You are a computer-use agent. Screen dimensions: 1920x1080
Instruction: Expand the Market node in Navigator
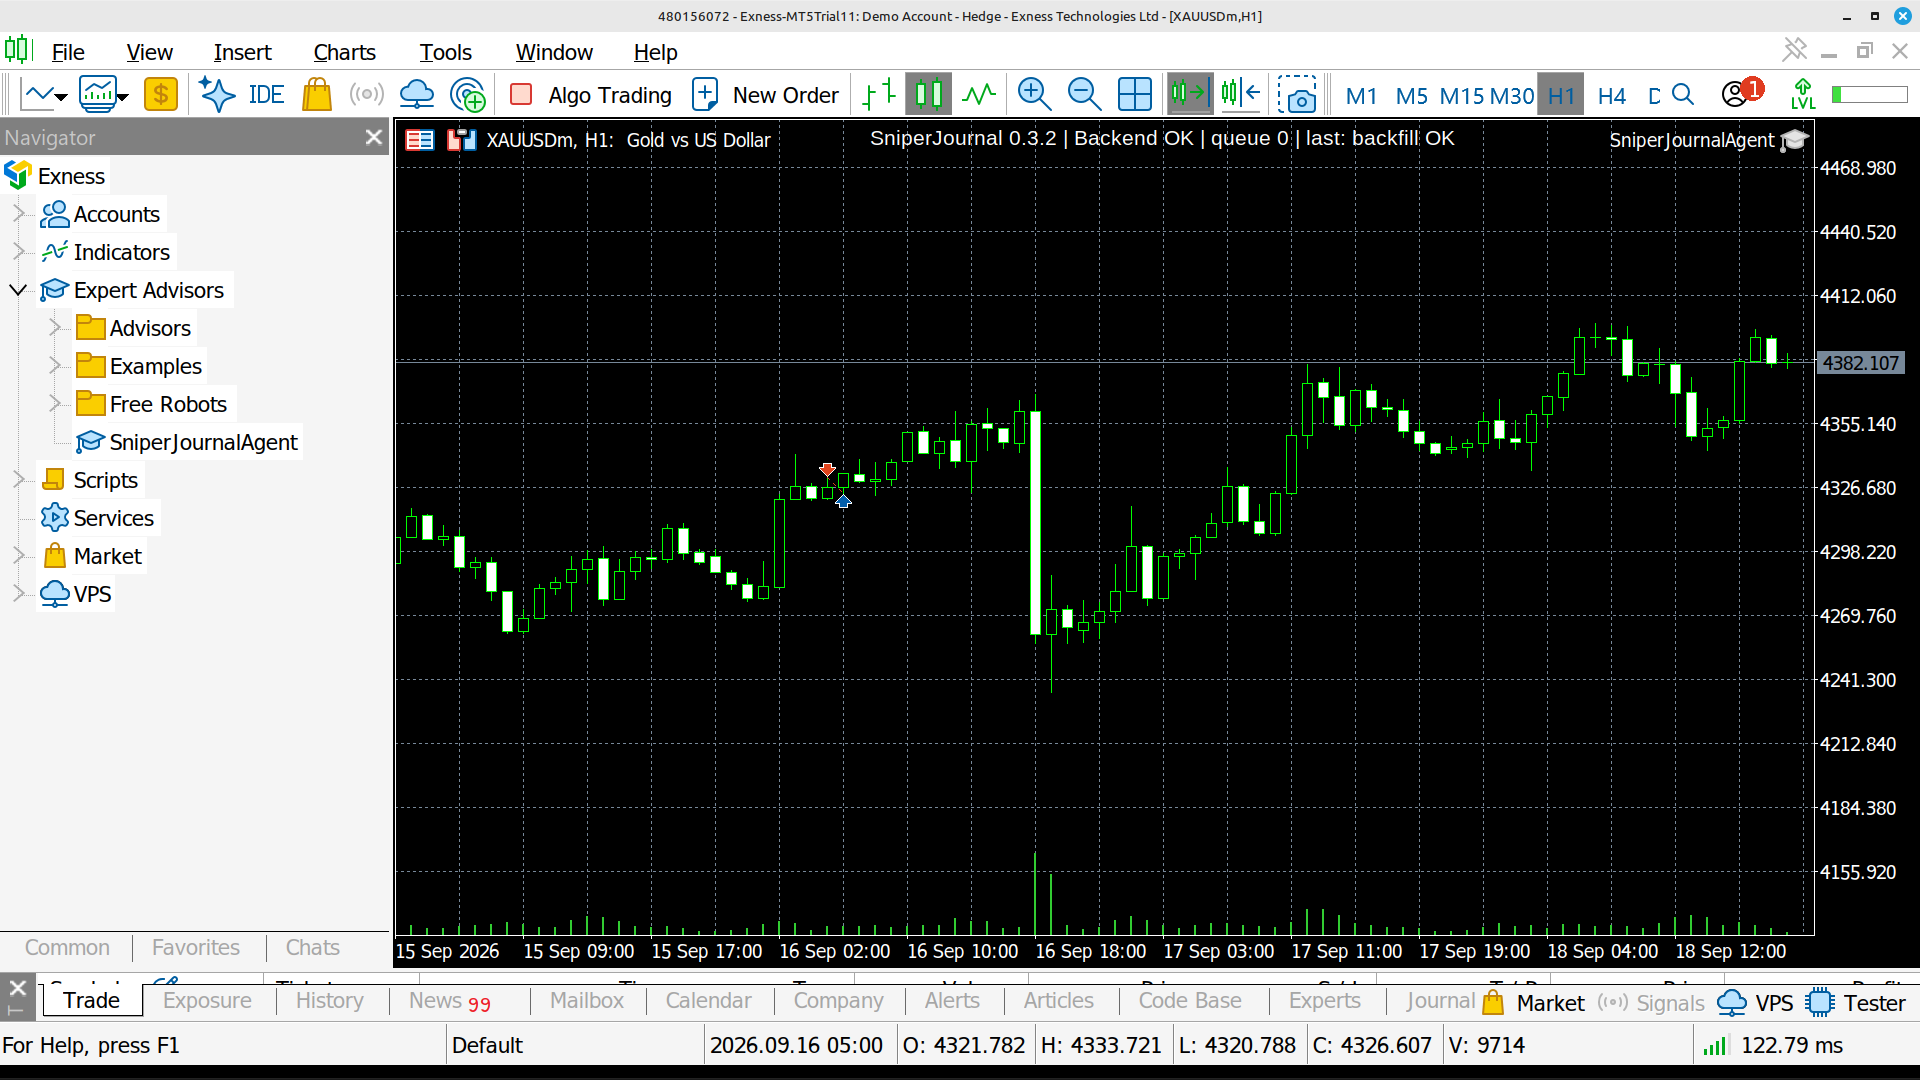pyautogui.click(x=18, y=556)
